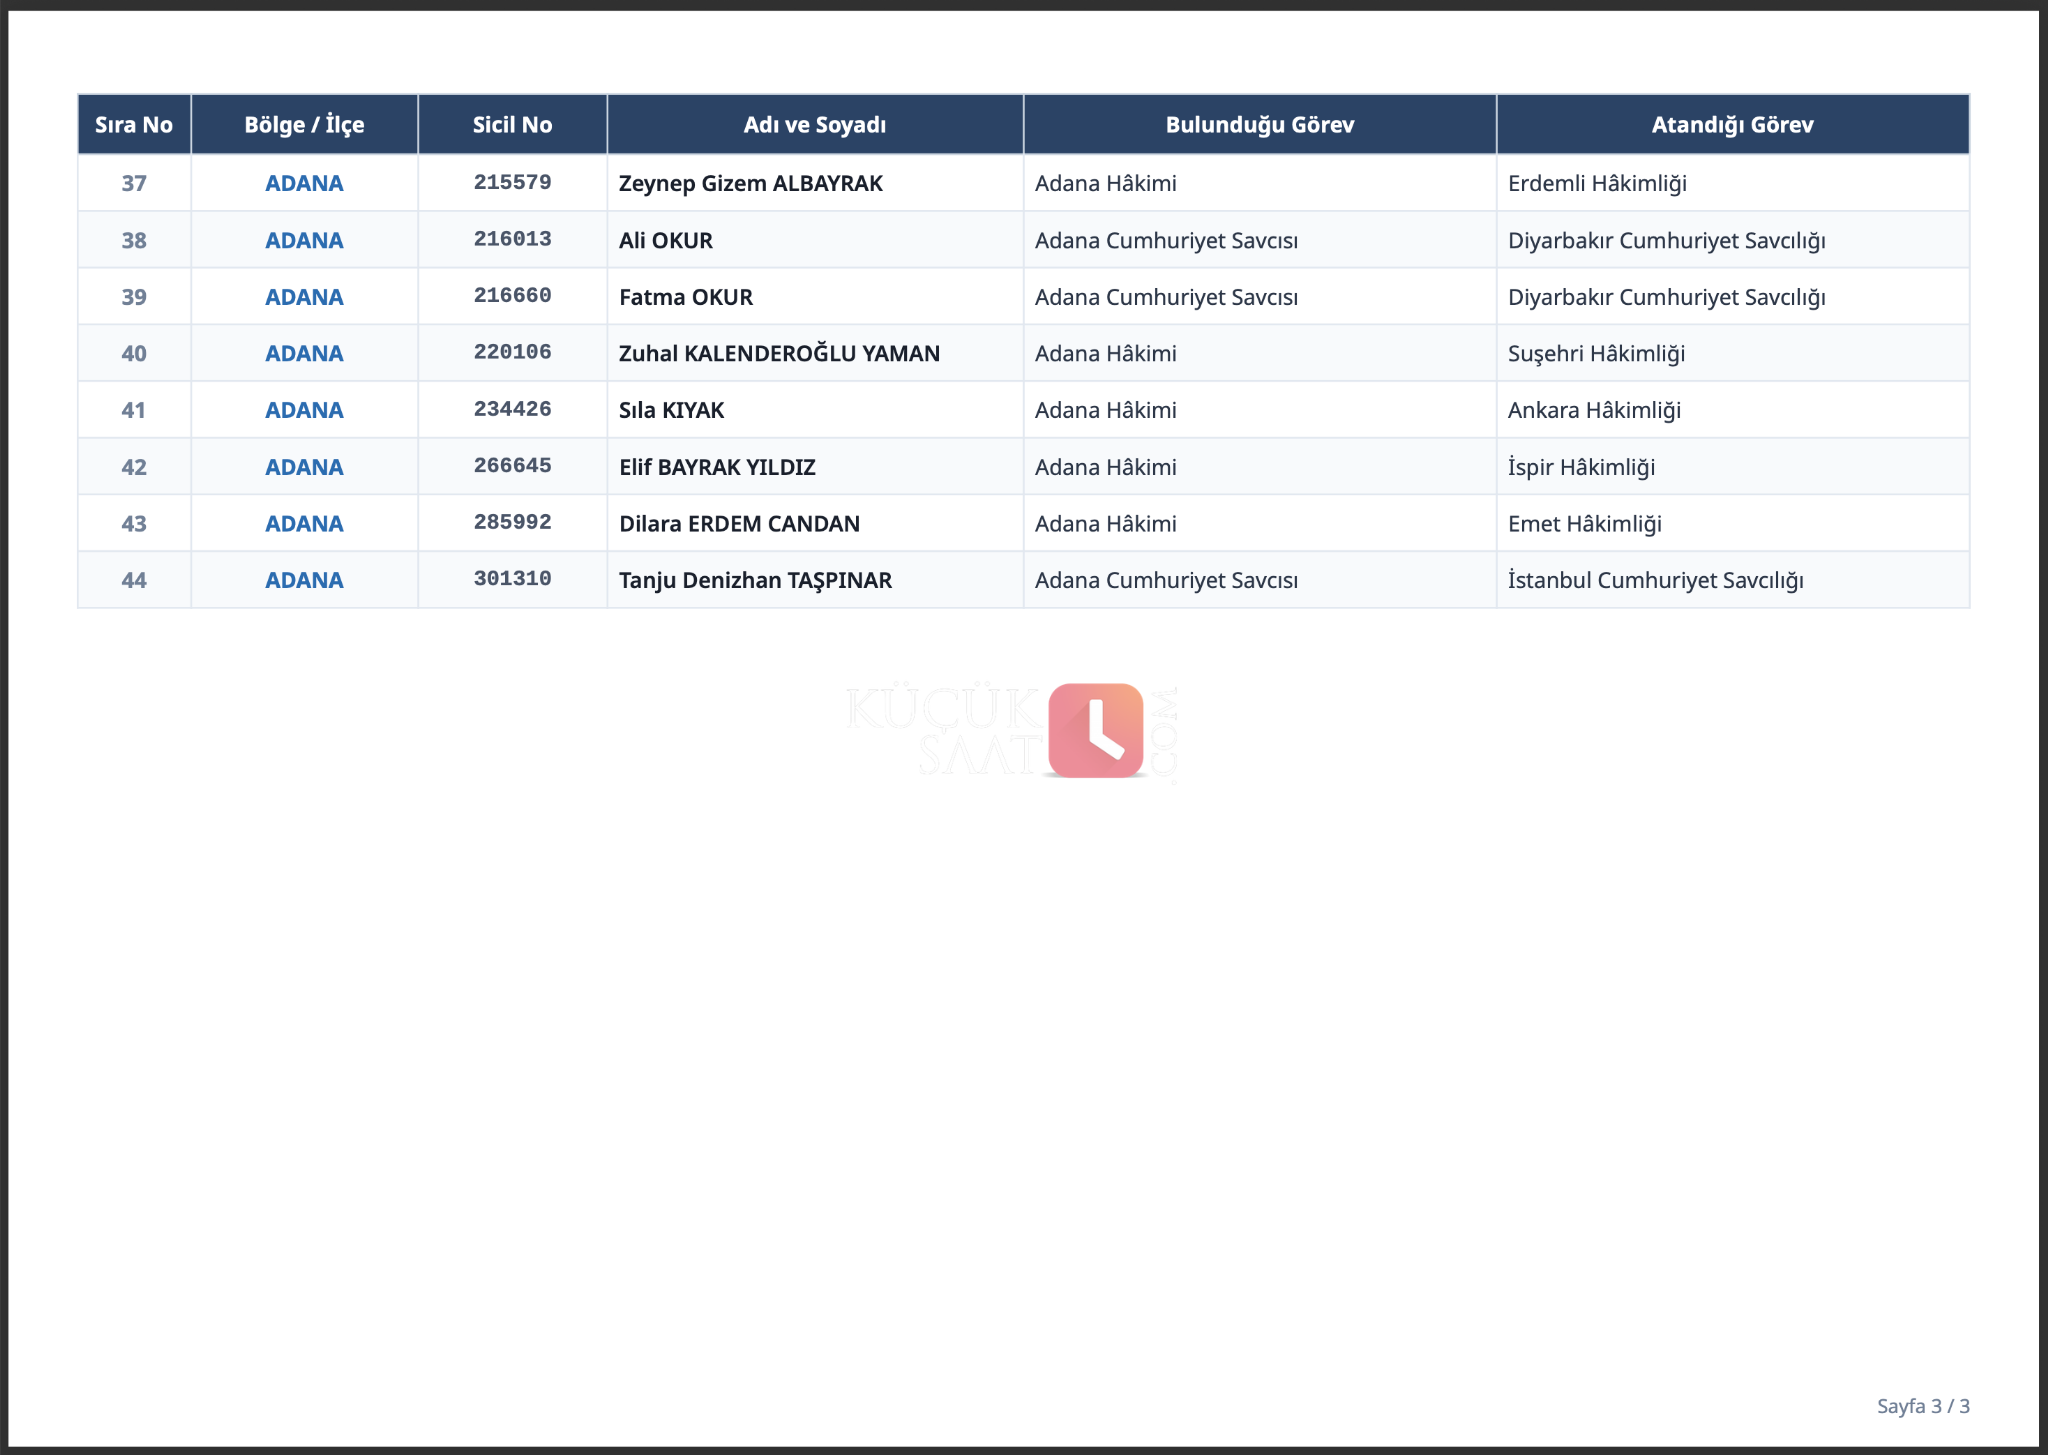Screen dimensions: 2048x1455
Task: Click the İspir Hâkimliği cell
Action: tap(1732, 467)
